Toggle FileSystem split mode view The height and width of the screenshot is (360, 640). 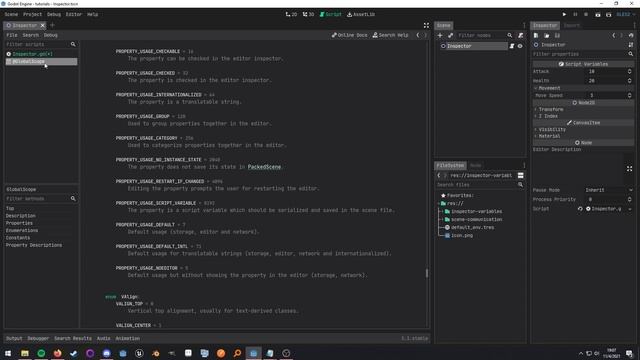tap(520, 176)
